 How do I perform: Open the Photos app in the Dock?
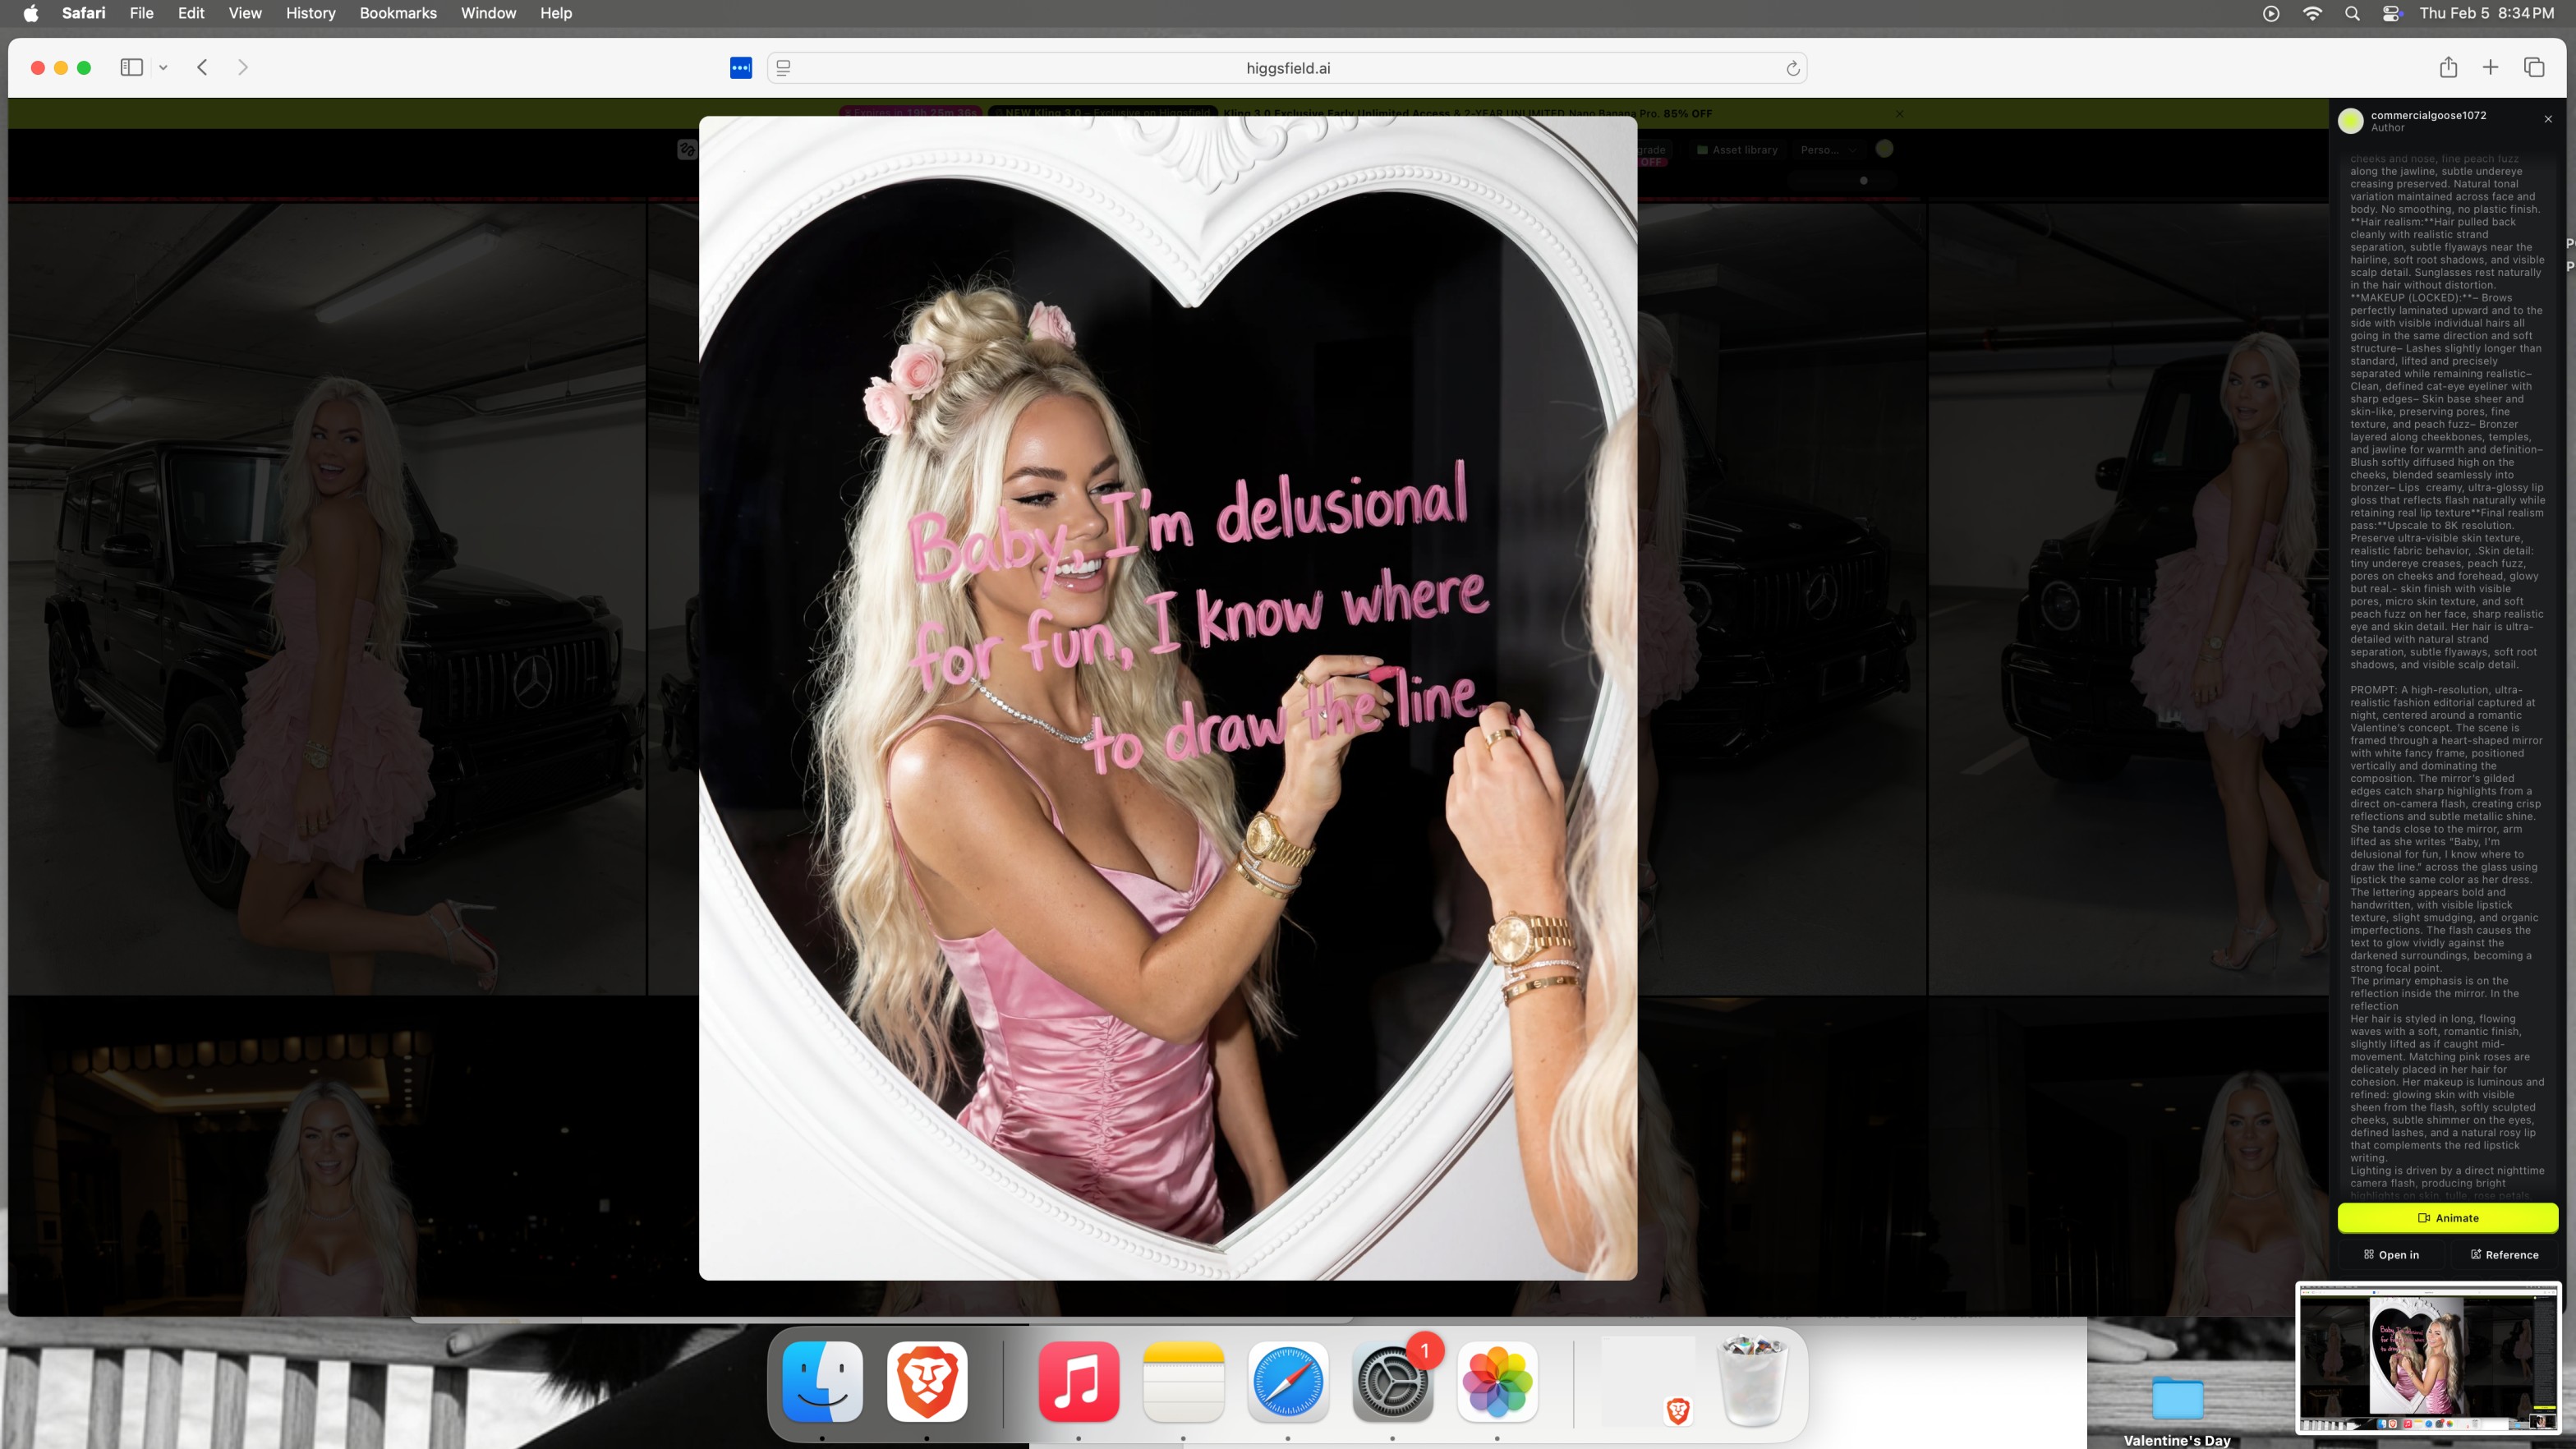[1496, 1381]
